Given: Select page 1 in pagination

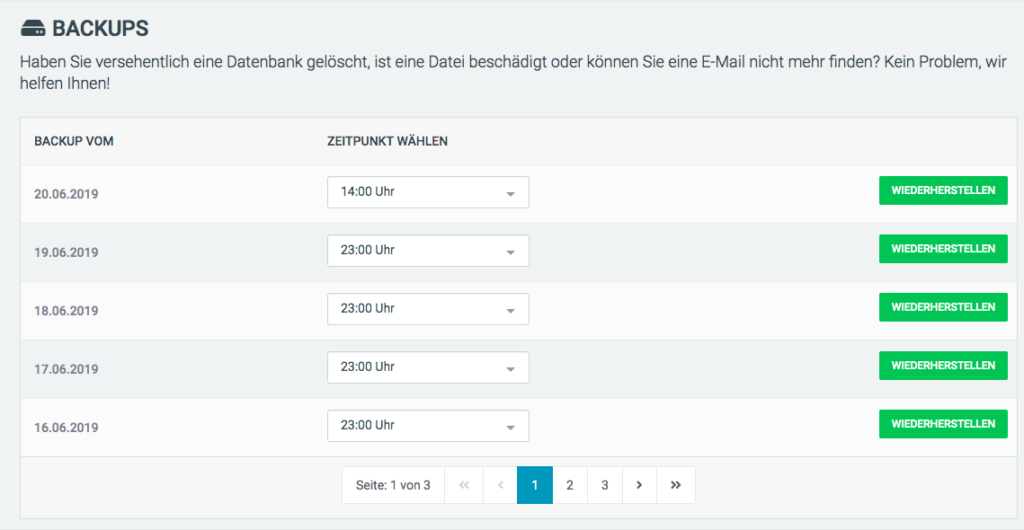Looking at the screenshot, I should pyautogui.click(x=535, y=485).
